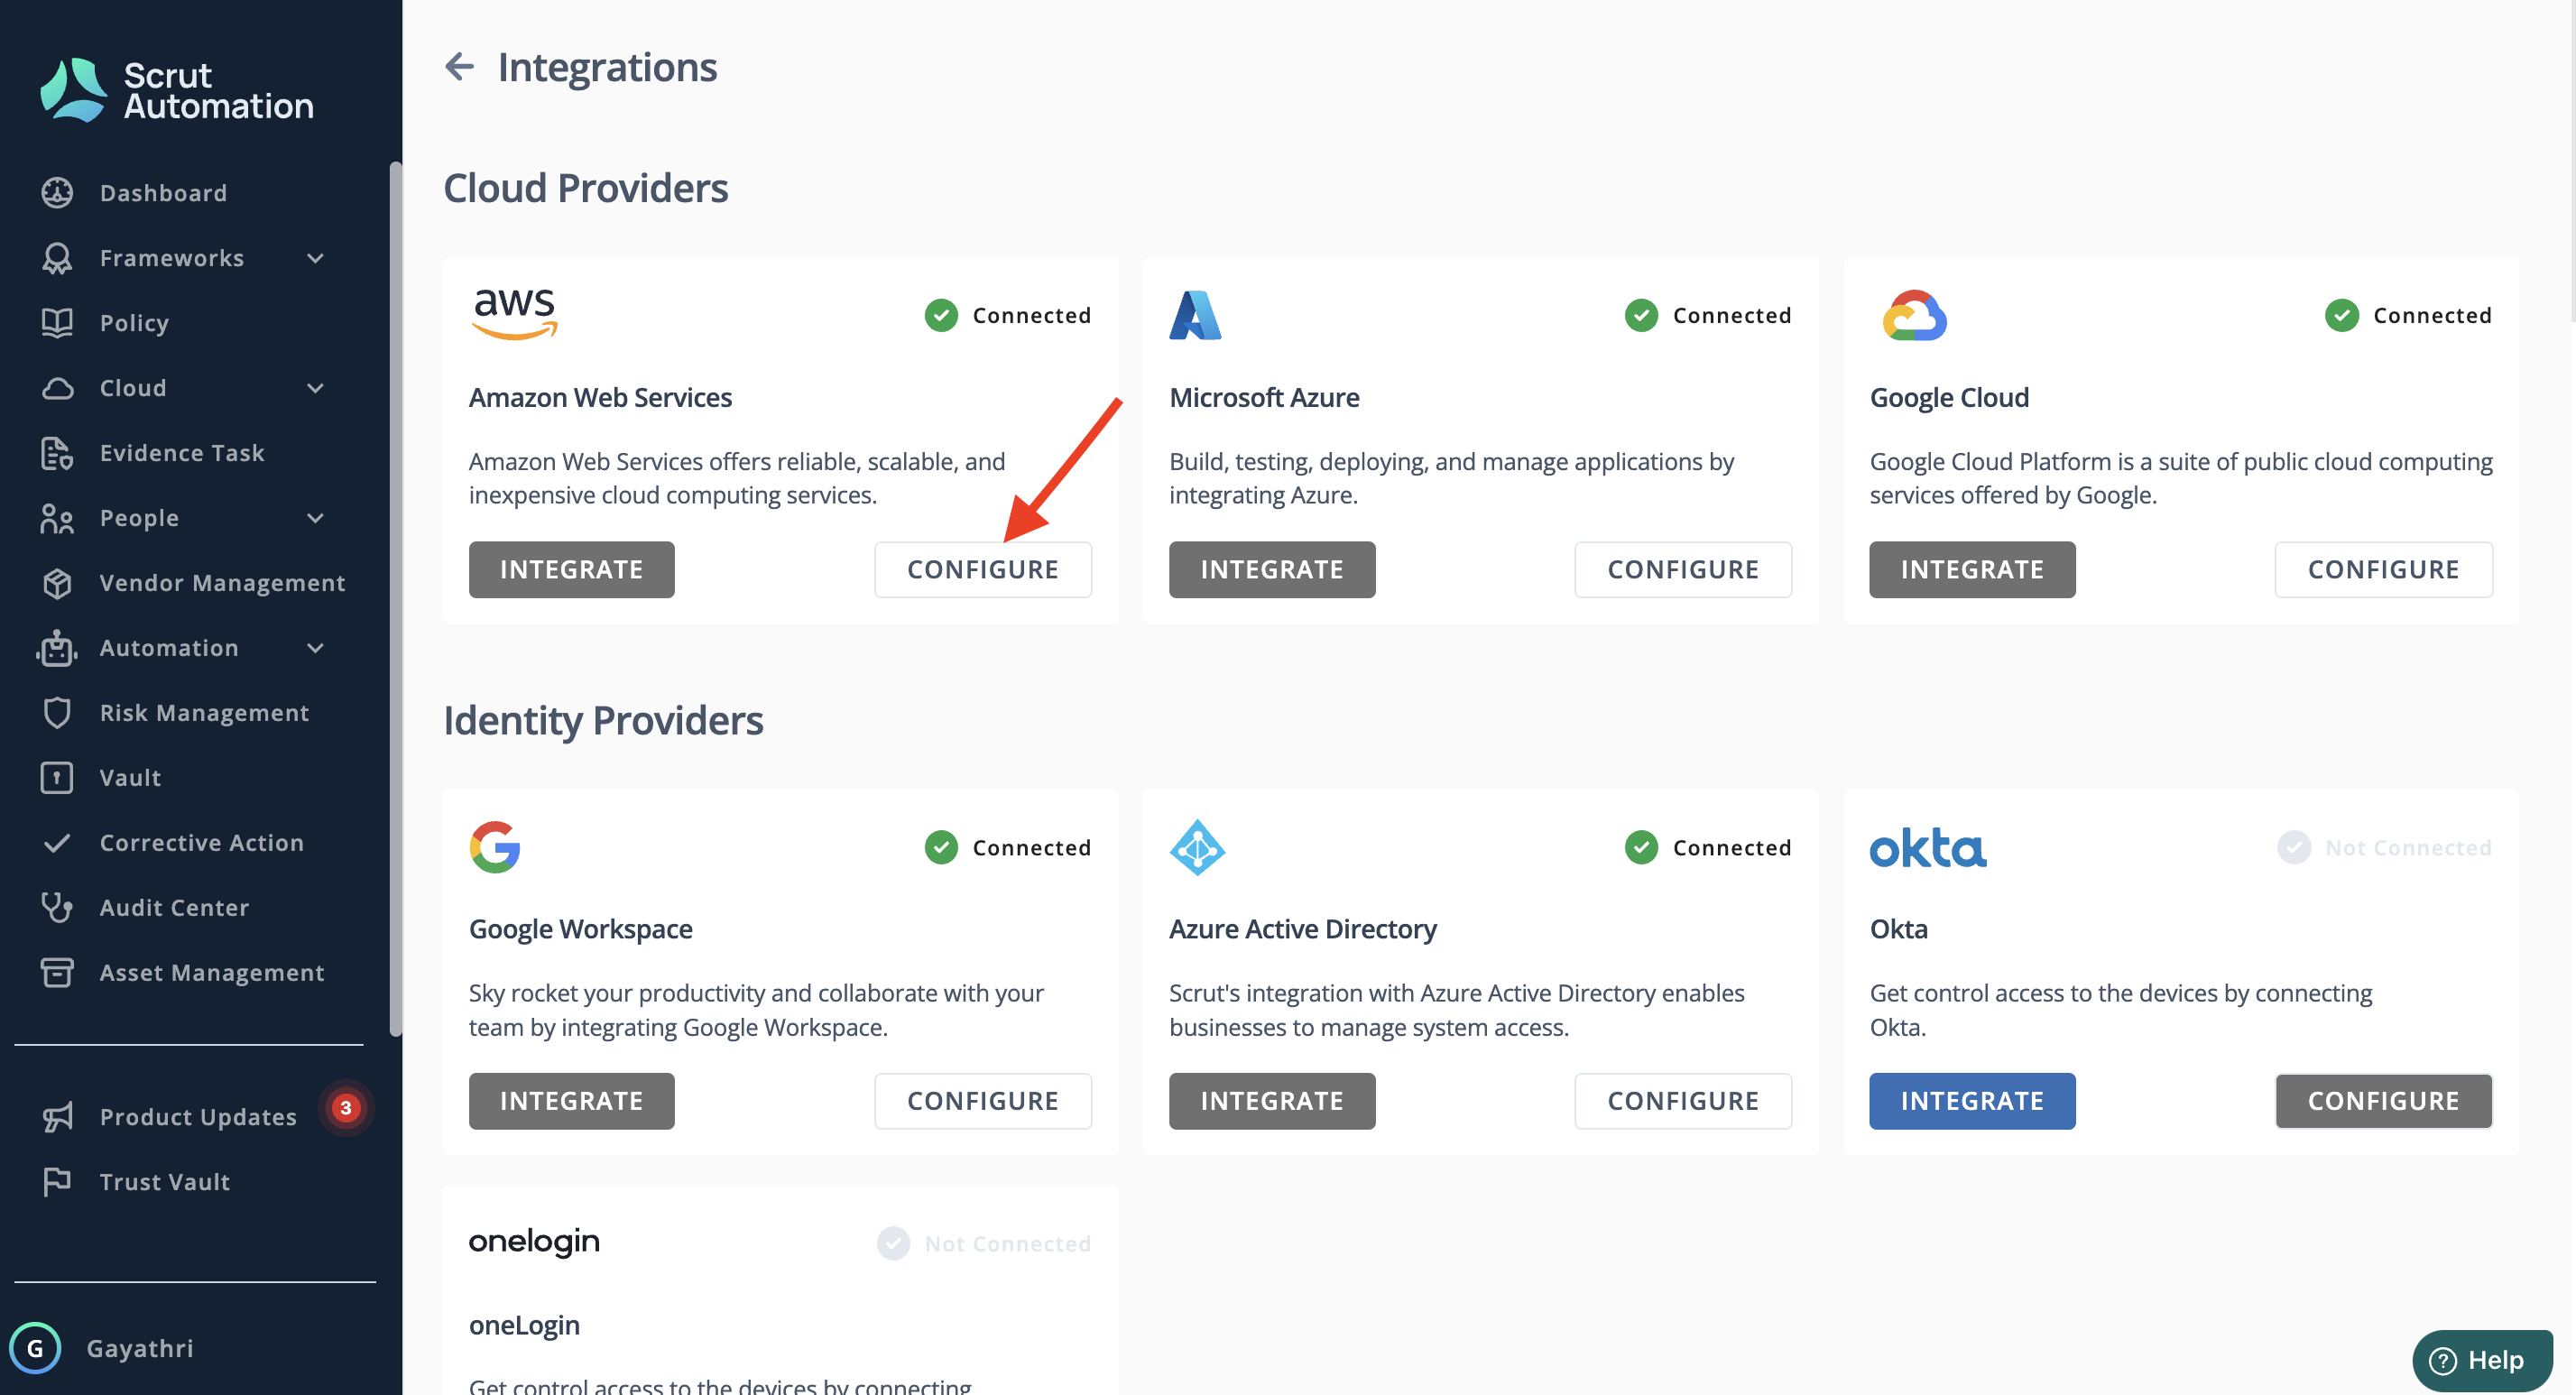Screen dimensions: 2576x1395
Task: Click INTEGRATE for Amazon Web Services
Action: point(571,569)
